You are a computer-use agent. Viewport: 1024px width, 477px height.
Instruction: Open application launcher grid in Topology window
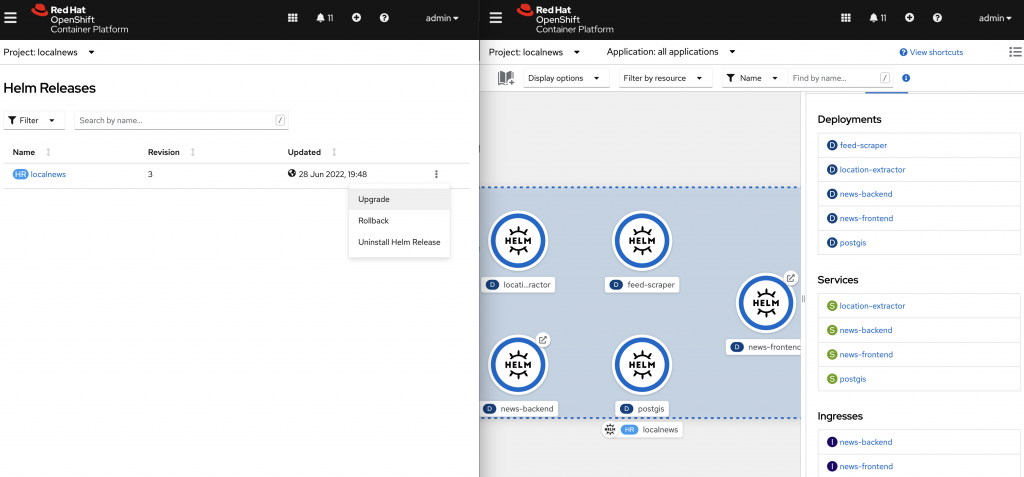coord(846,18)
